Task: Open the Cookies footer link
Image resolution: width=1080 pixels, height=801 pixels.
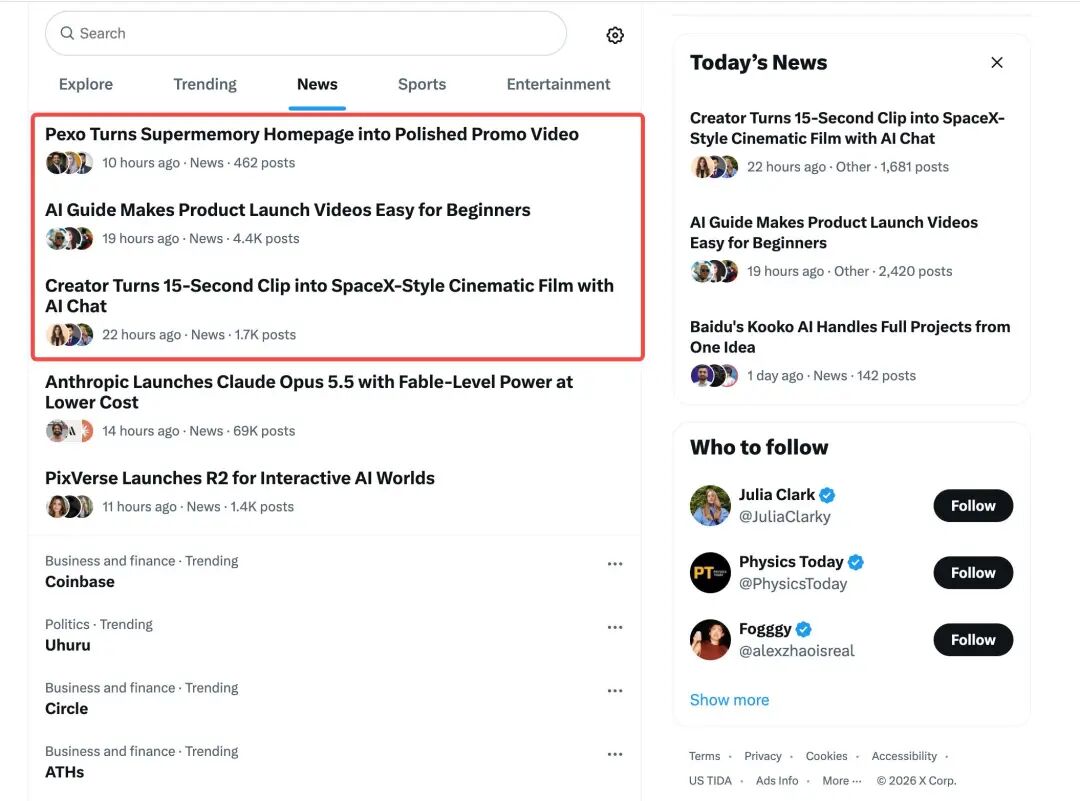Action: 827,756
